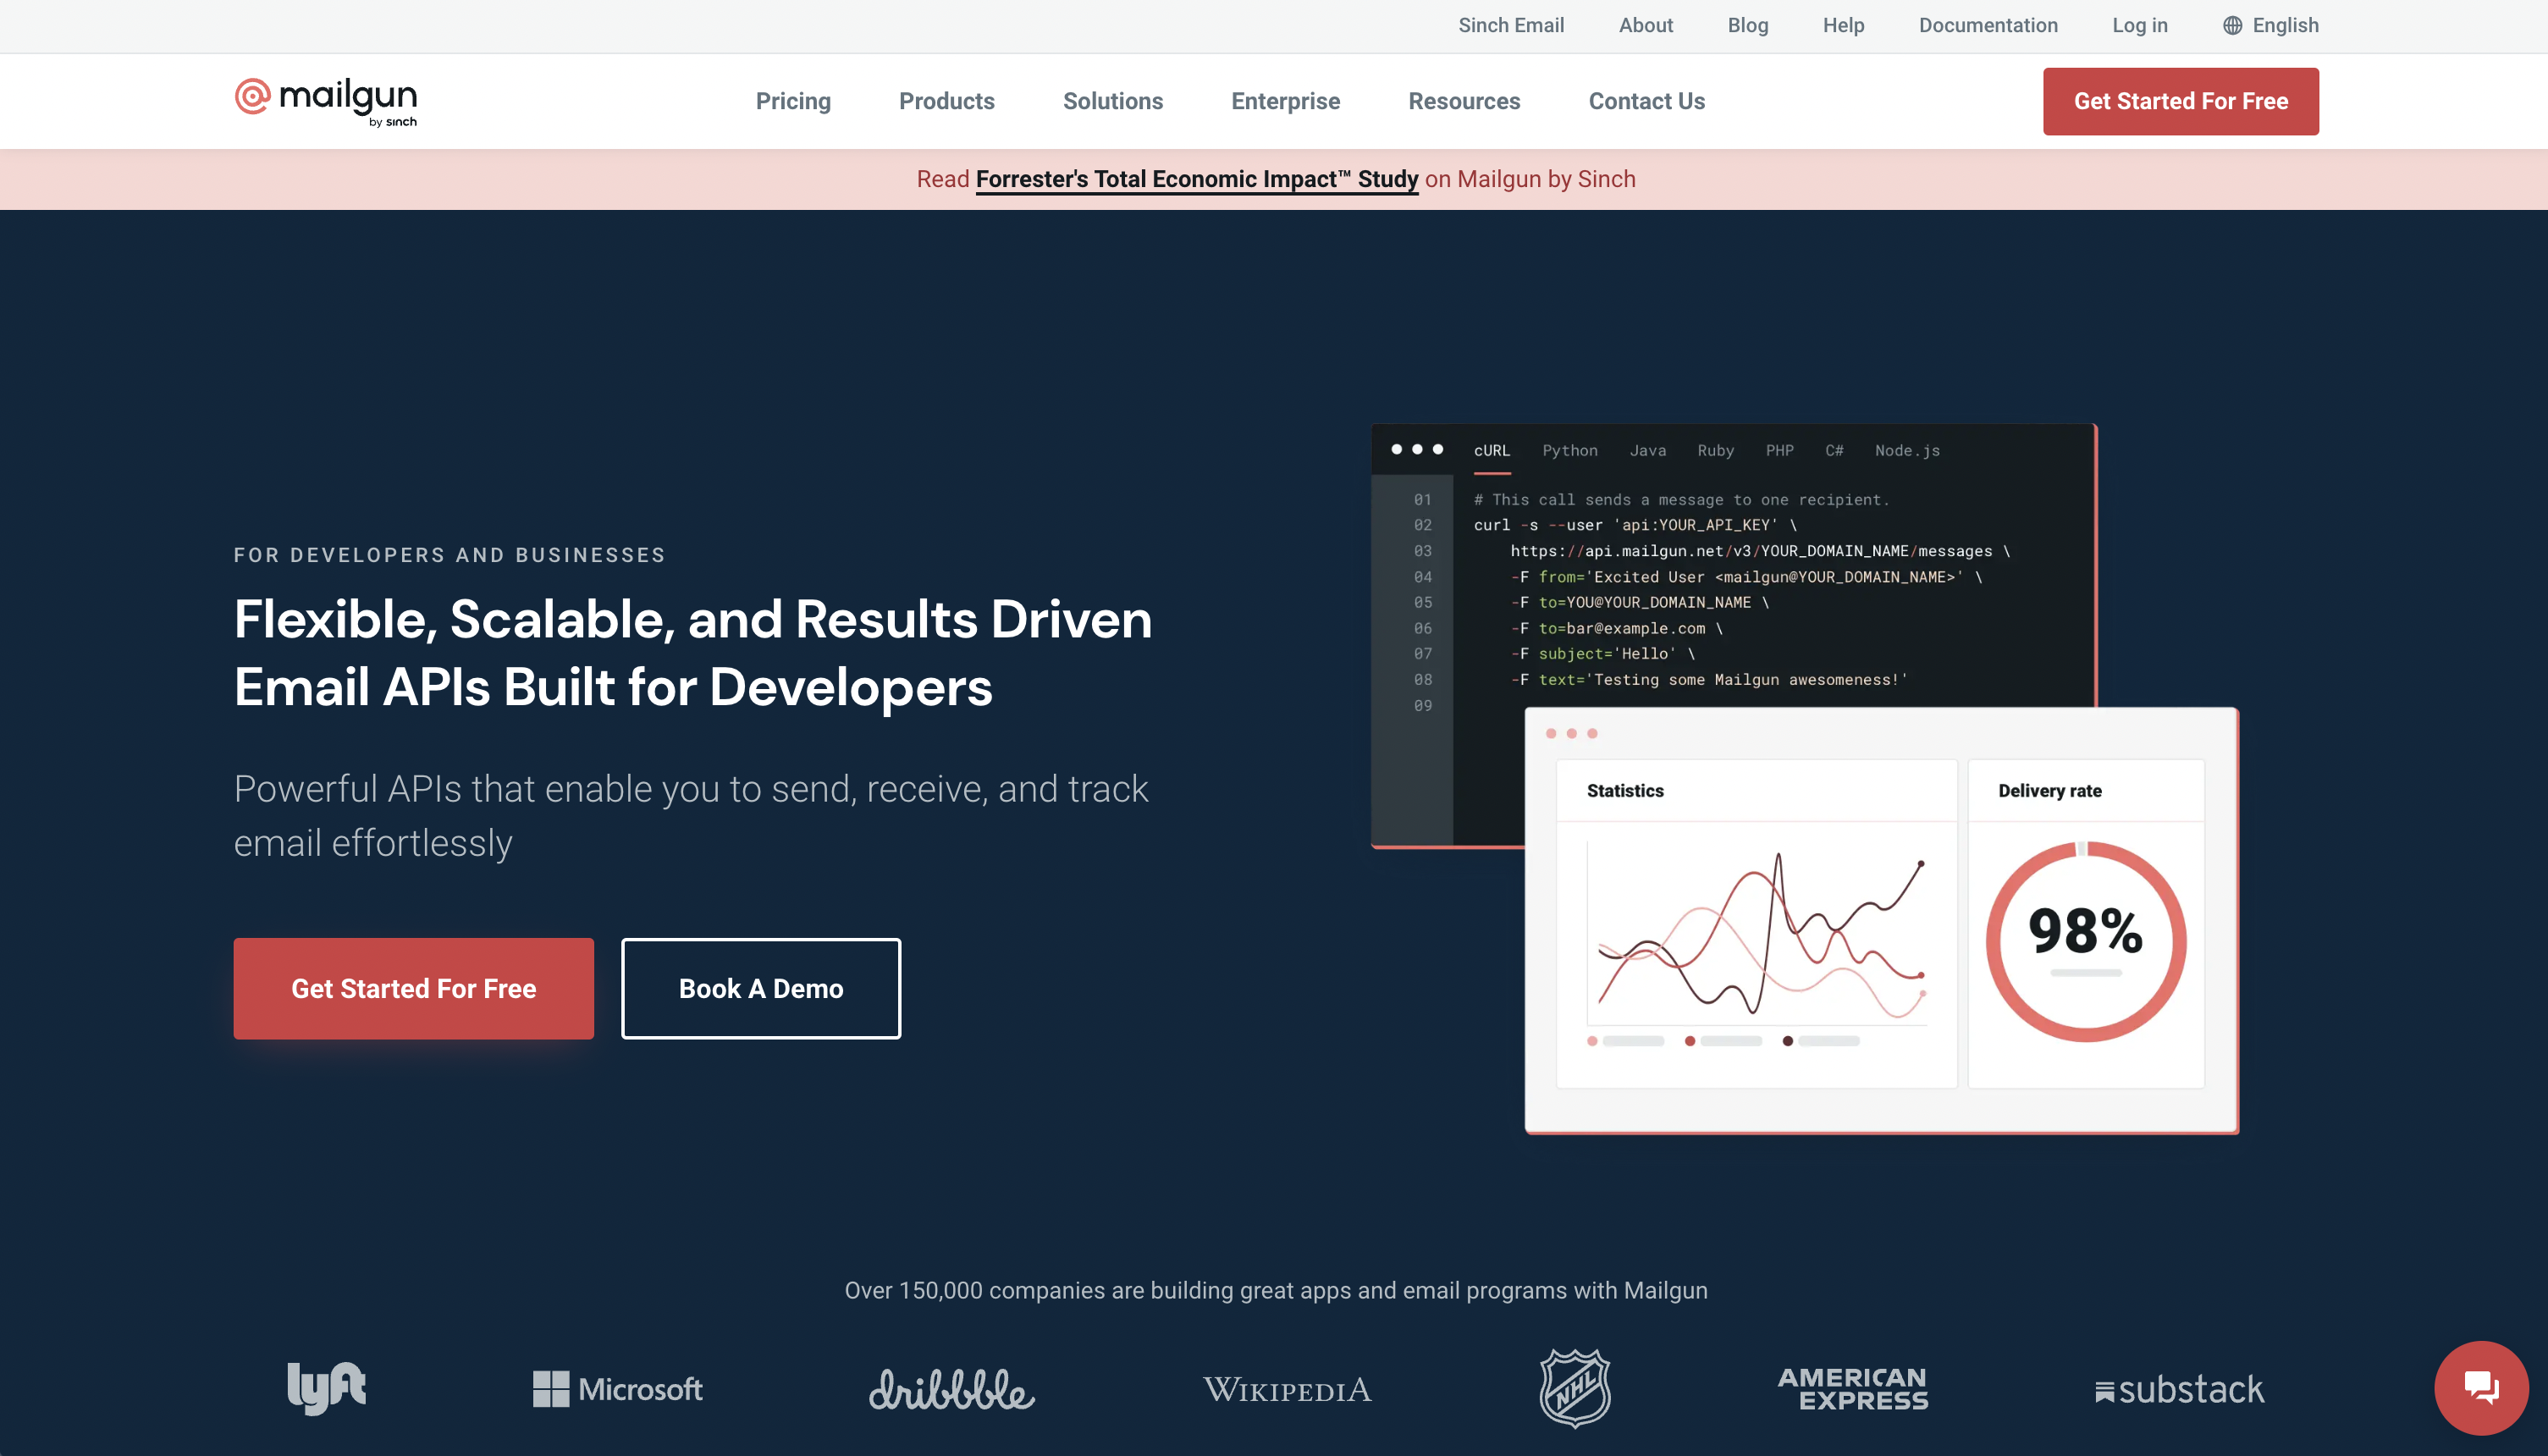Open the live chat bubble icon
This screenshot has width=2548, height=1456.
point(2480,1387)
